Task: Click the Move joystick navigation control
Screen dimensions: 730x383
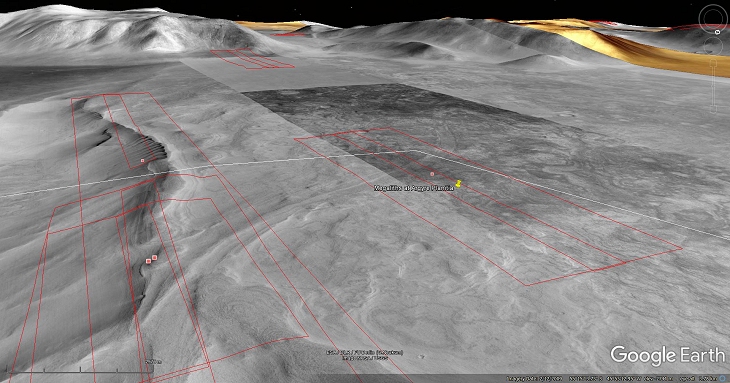Action: pyautogui.click(x=713, y=46)
